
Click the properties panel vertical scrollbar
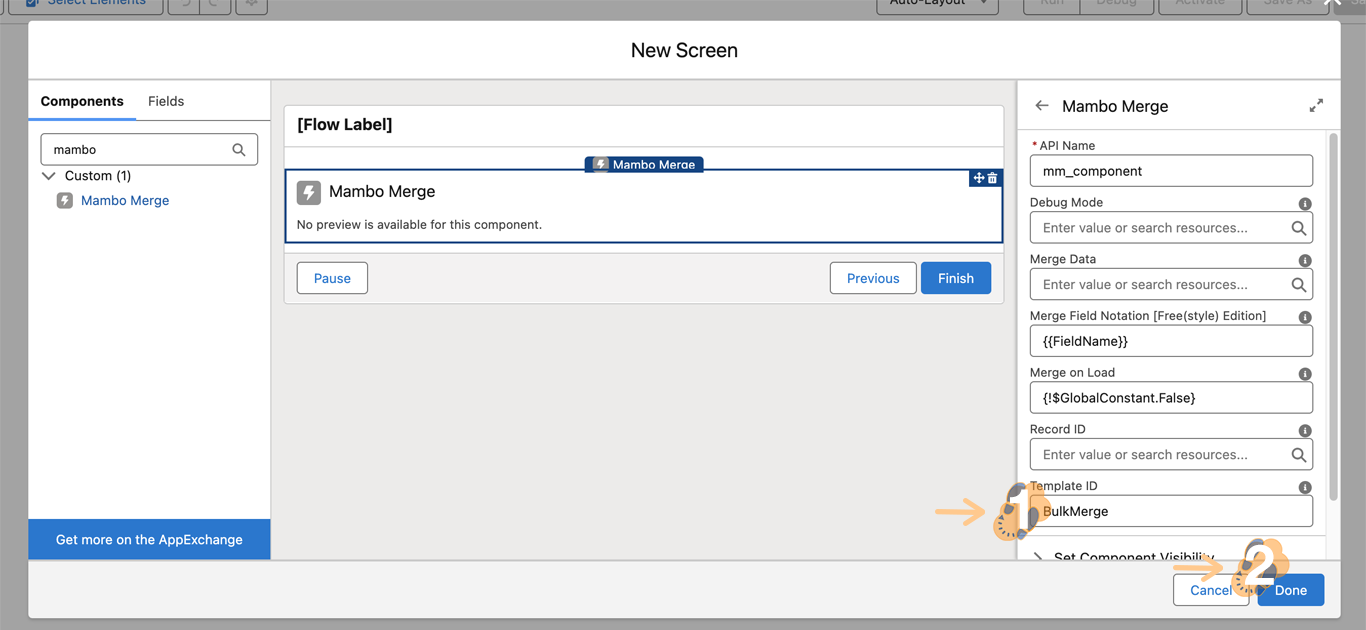(x=1332, y=320)
